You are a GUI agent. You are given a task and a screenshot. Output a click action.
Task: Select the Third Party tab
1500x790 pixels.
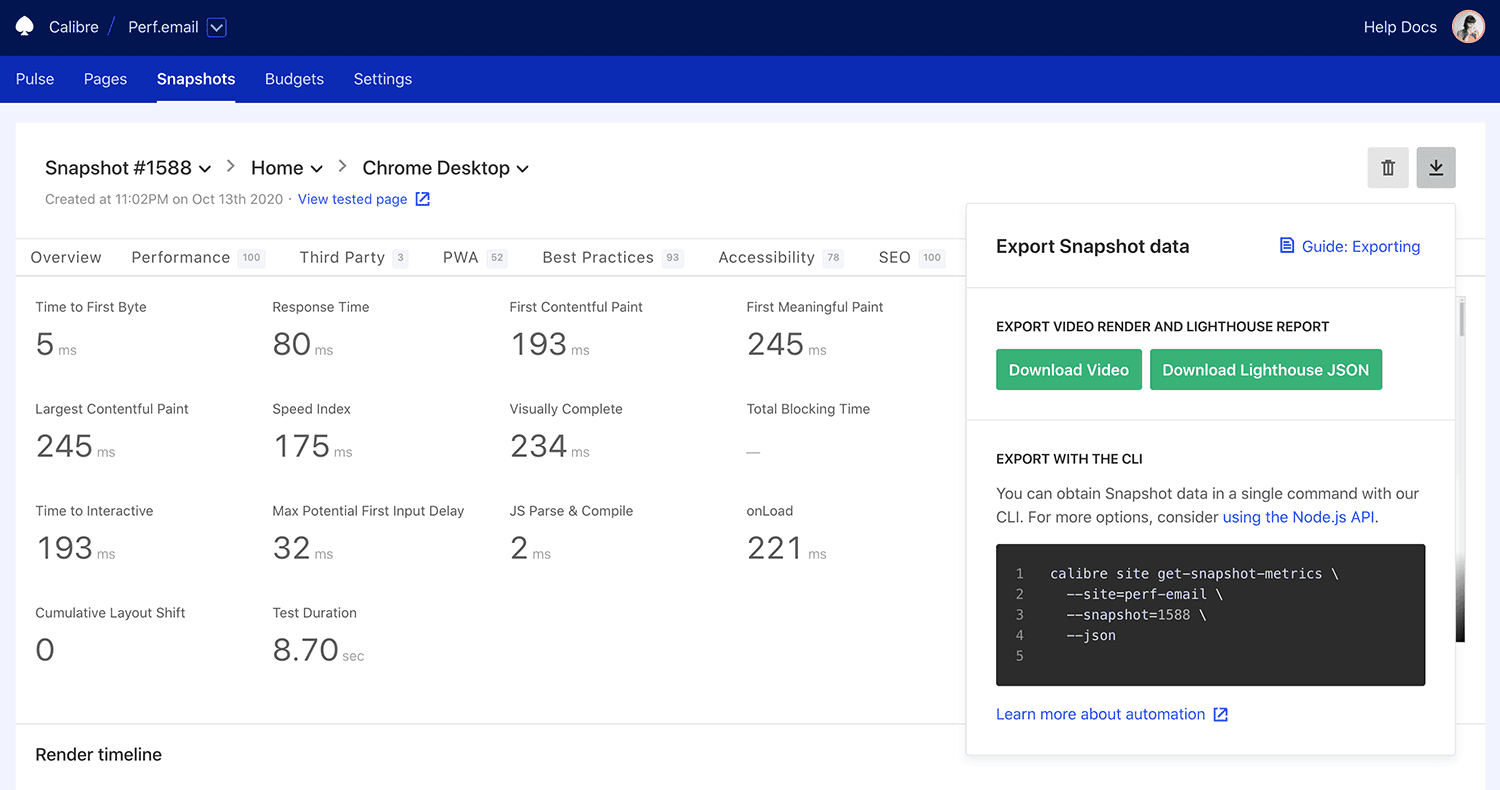click(x=341, y=257)
